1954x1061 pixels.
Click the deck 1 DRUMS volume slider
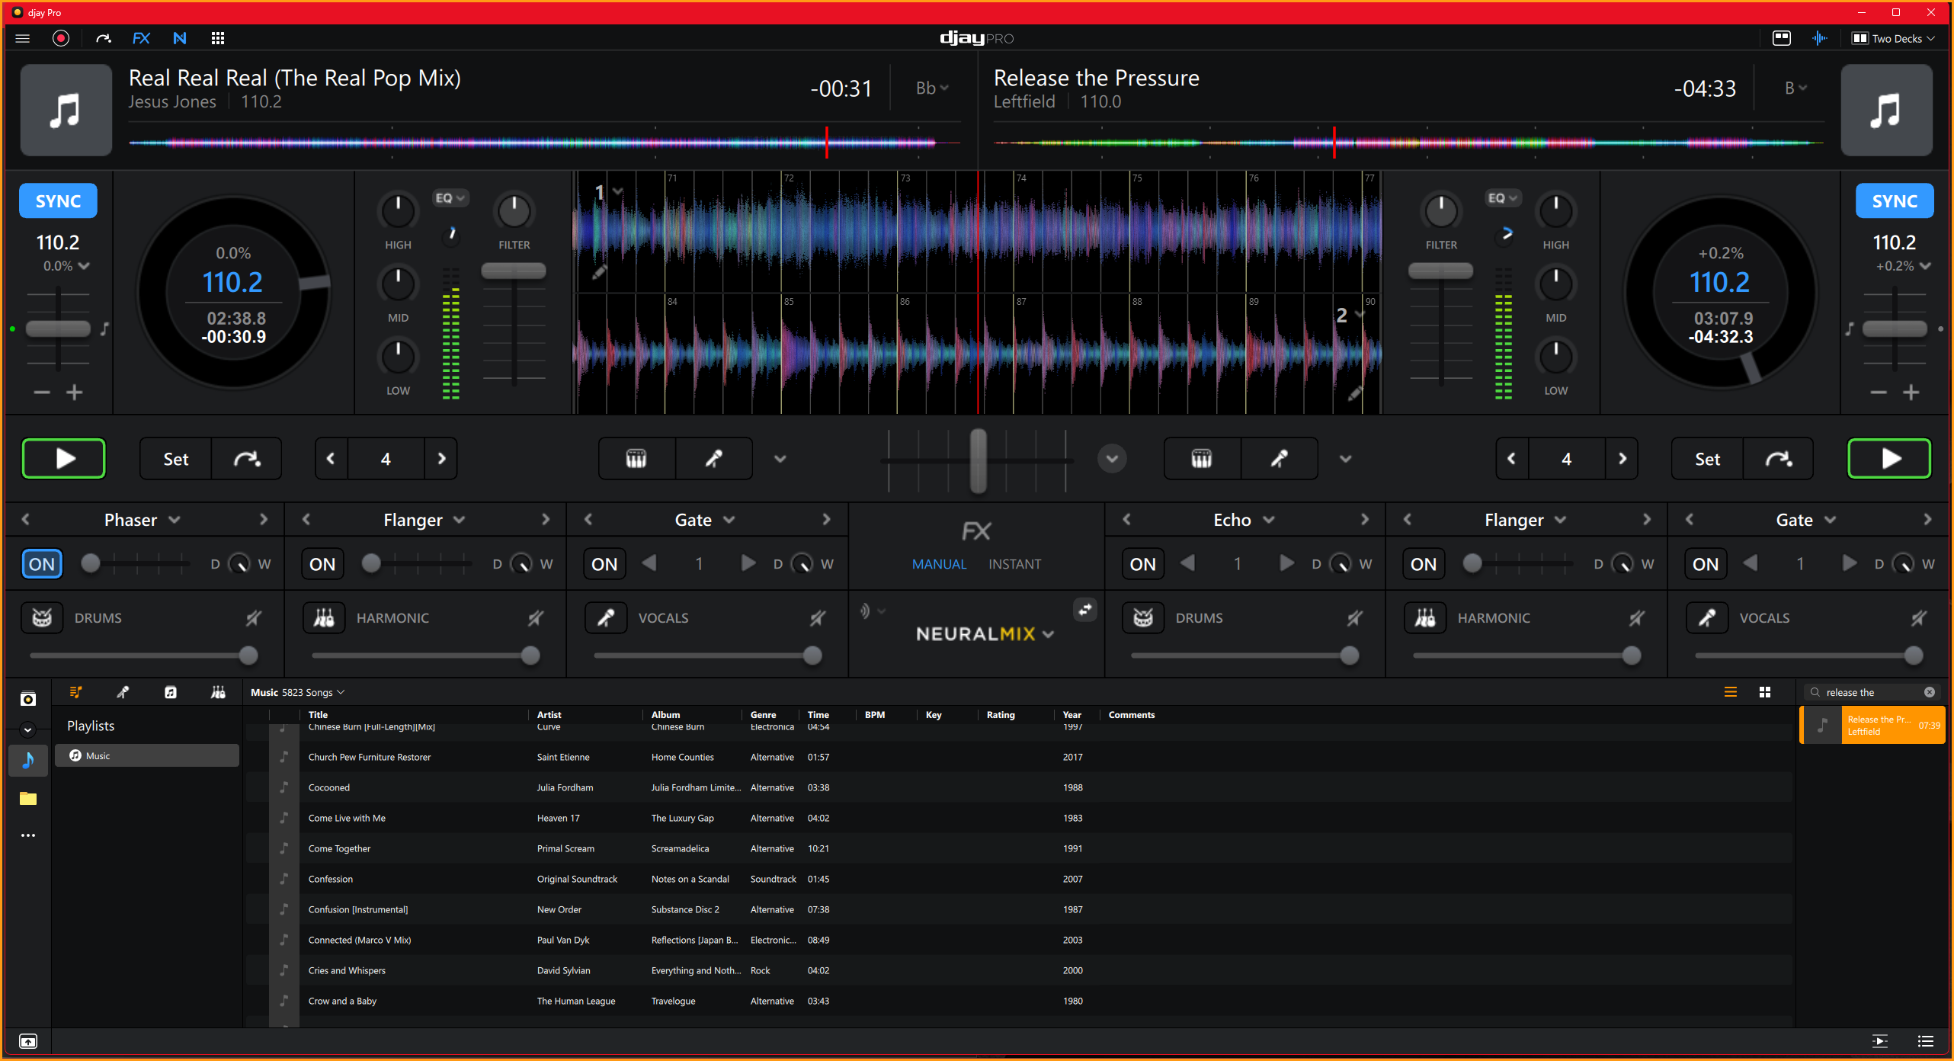[x=144, y=656]
